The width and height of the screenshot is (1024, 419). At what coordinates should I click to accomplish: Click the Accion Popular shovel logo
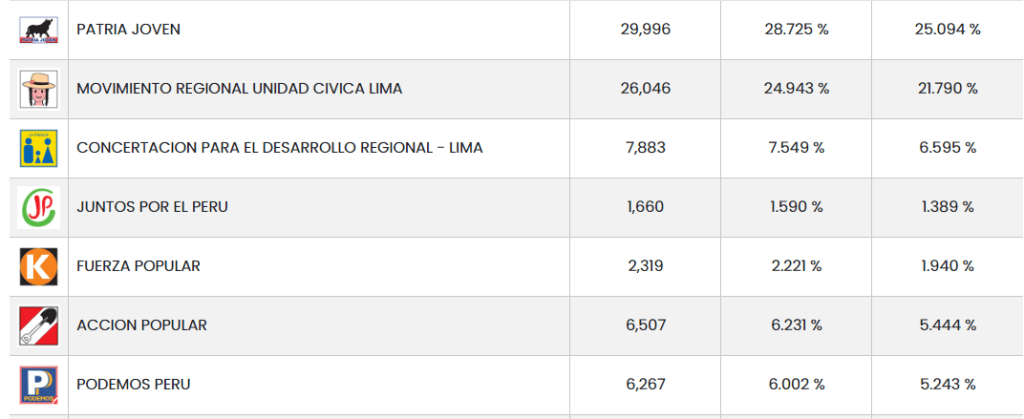pos(39,325)
